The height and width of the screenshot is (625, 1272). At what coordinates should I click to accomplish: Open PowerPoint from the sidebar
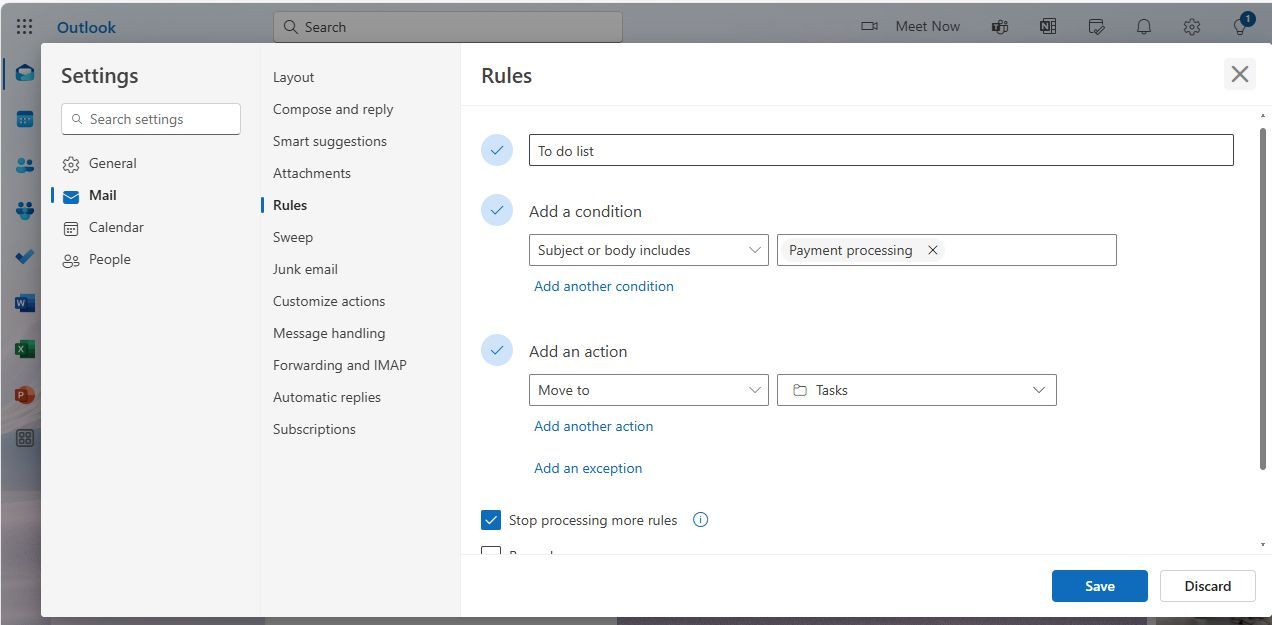[x=24, y=394]
